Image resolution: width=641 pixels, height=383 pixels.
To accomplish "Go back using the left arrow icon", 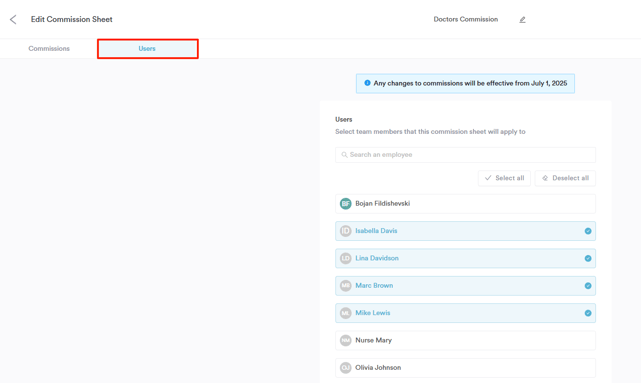I will (x=13, y=19).
